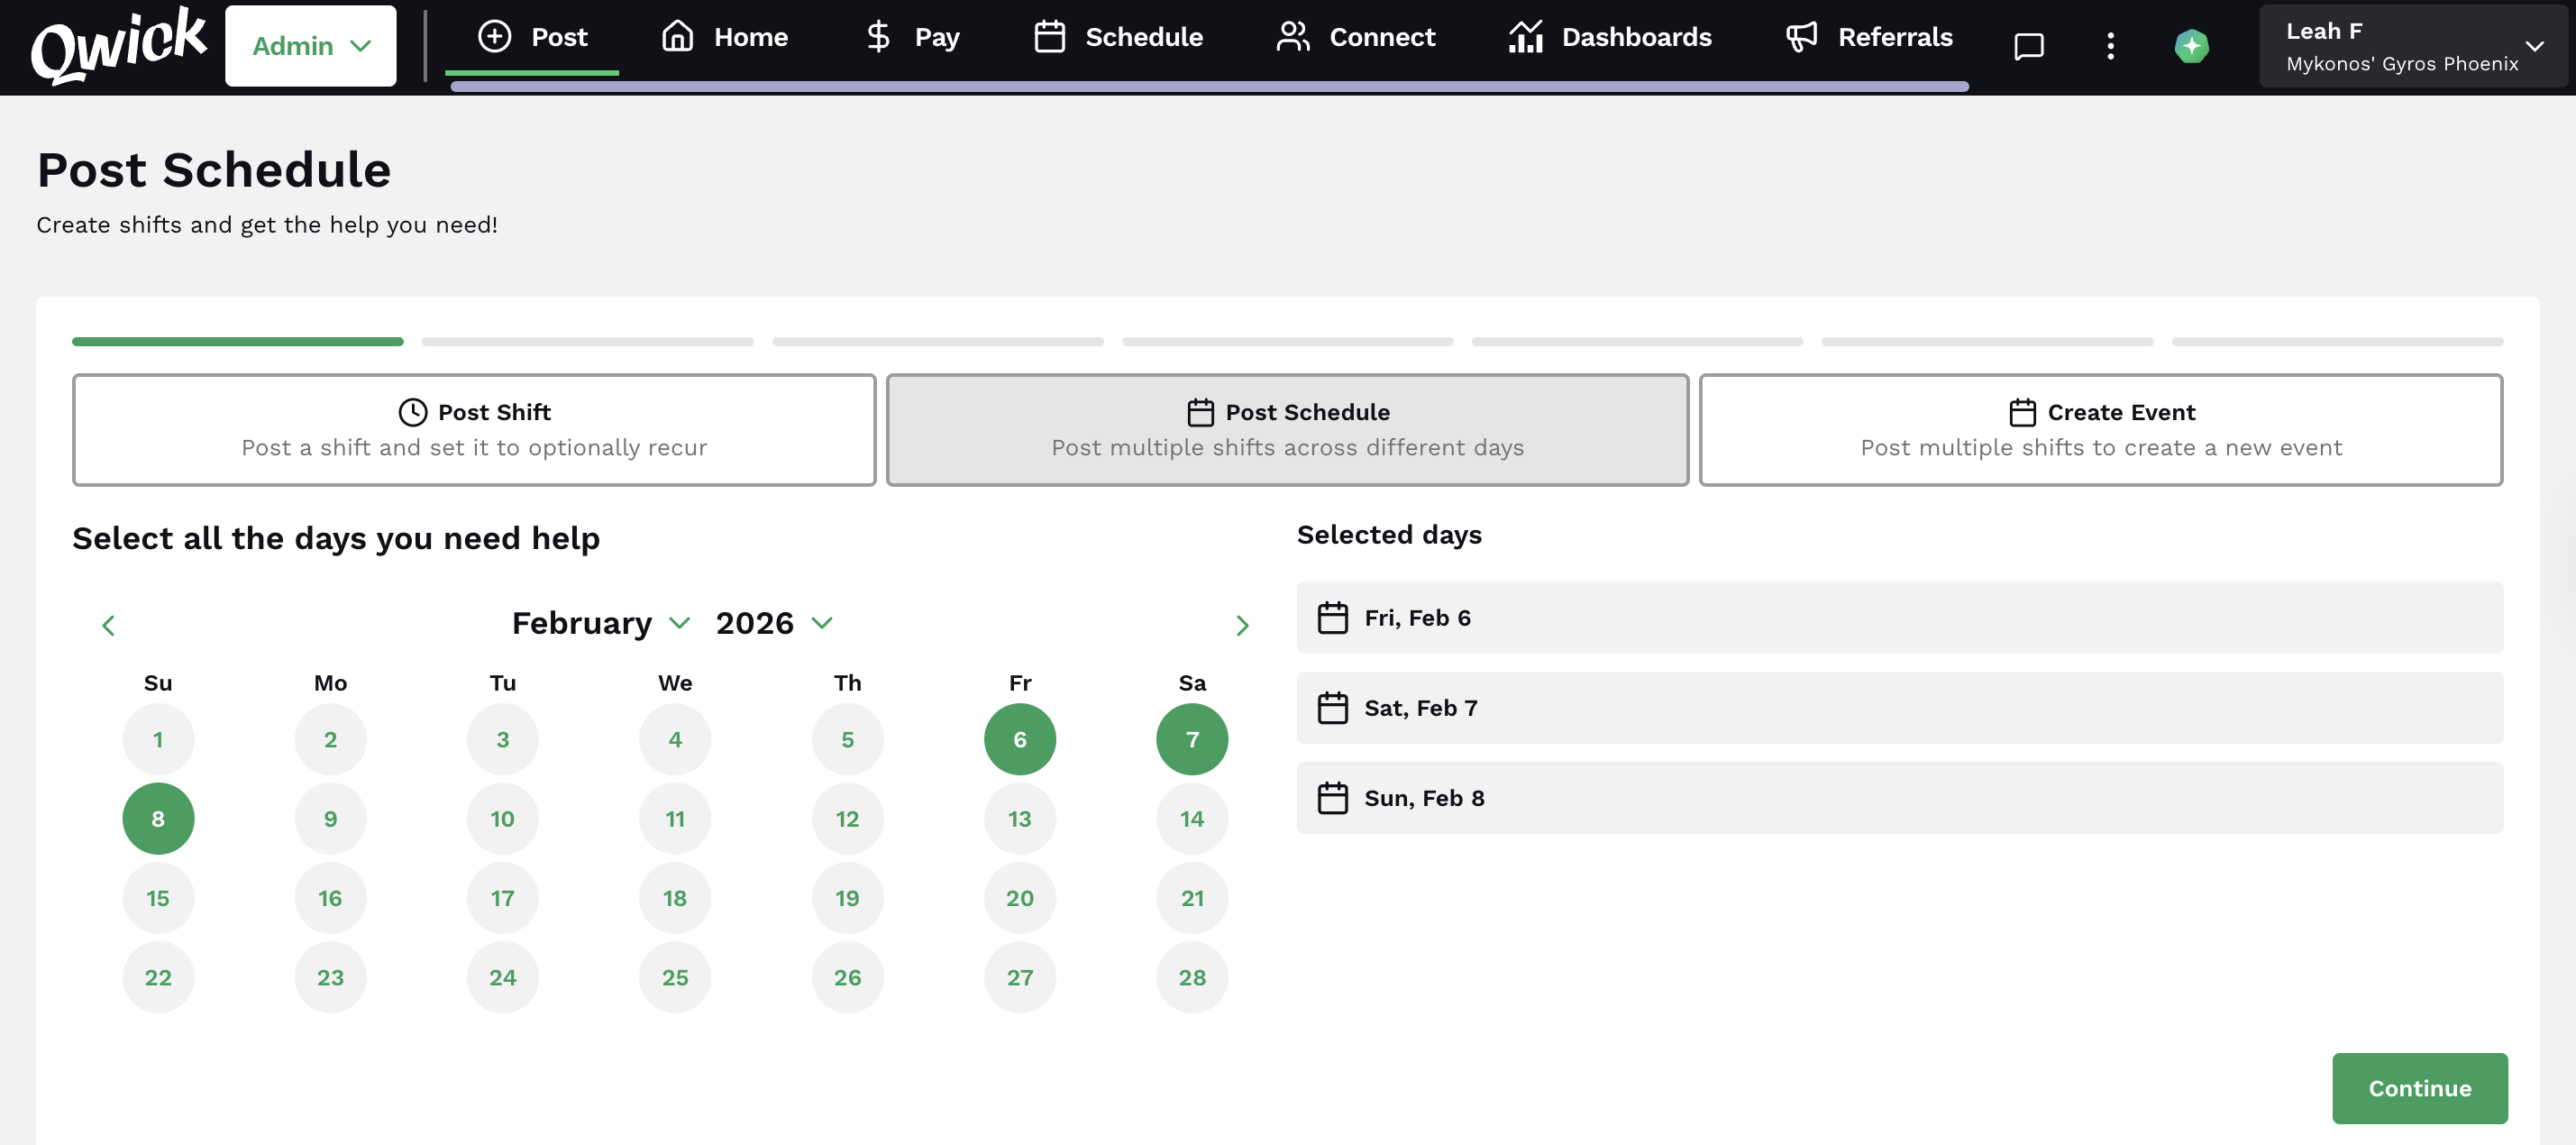Click calendar icon beside Fri, Feb 6
Image resolution: width=2576 pixels, height=1145 pixels.
point(1332,618)
